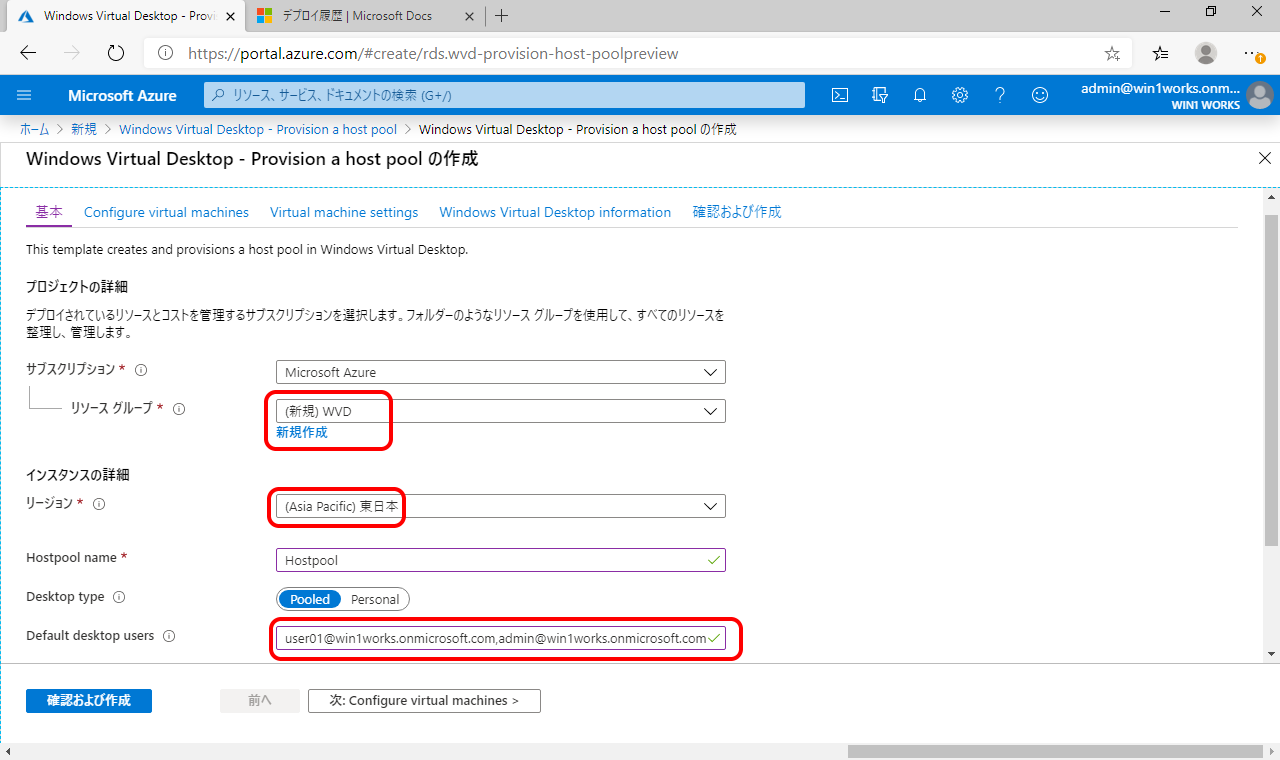Viewport: 1280px width, 760px height.
Task: Open portal settings gear
Action: [x=960, y=95]
